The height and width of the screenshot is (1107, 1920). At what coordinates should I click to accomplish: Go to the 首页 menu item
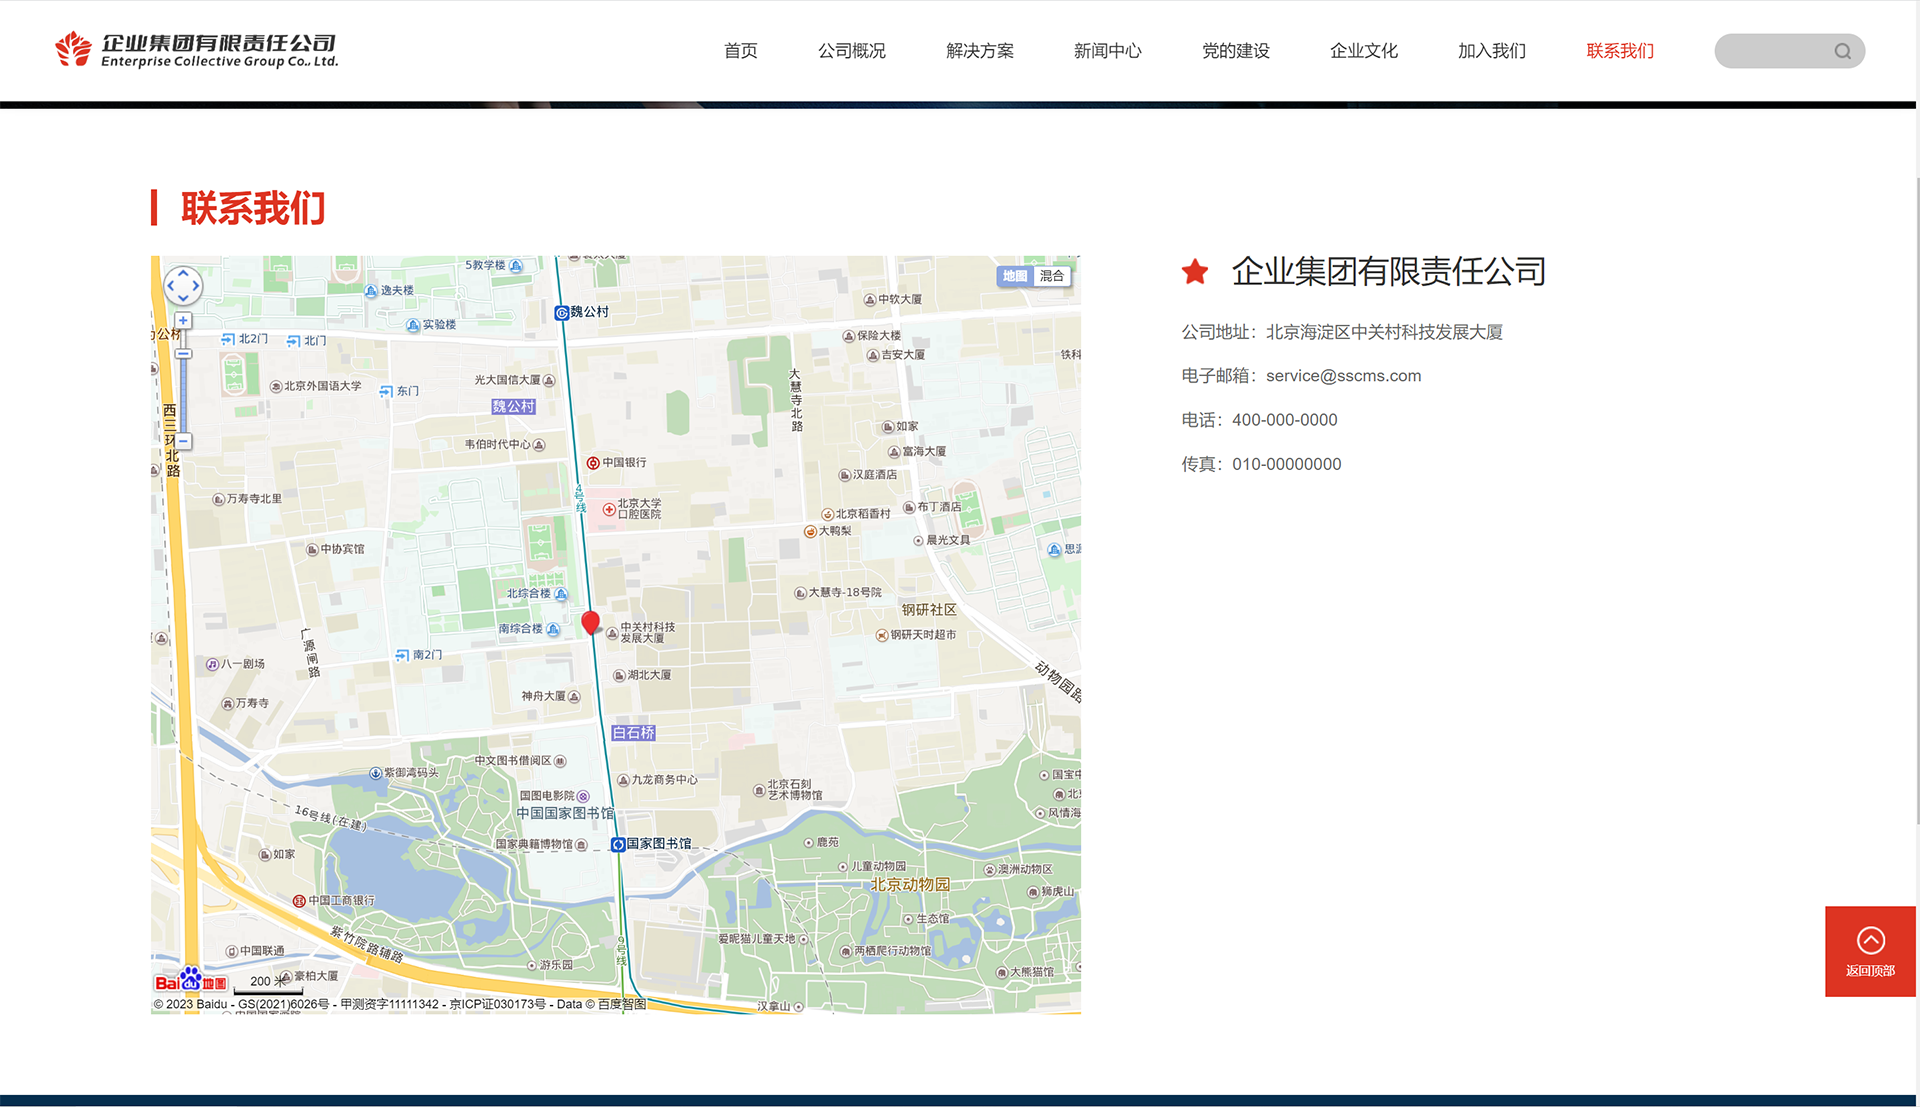(x=740, y=51)
